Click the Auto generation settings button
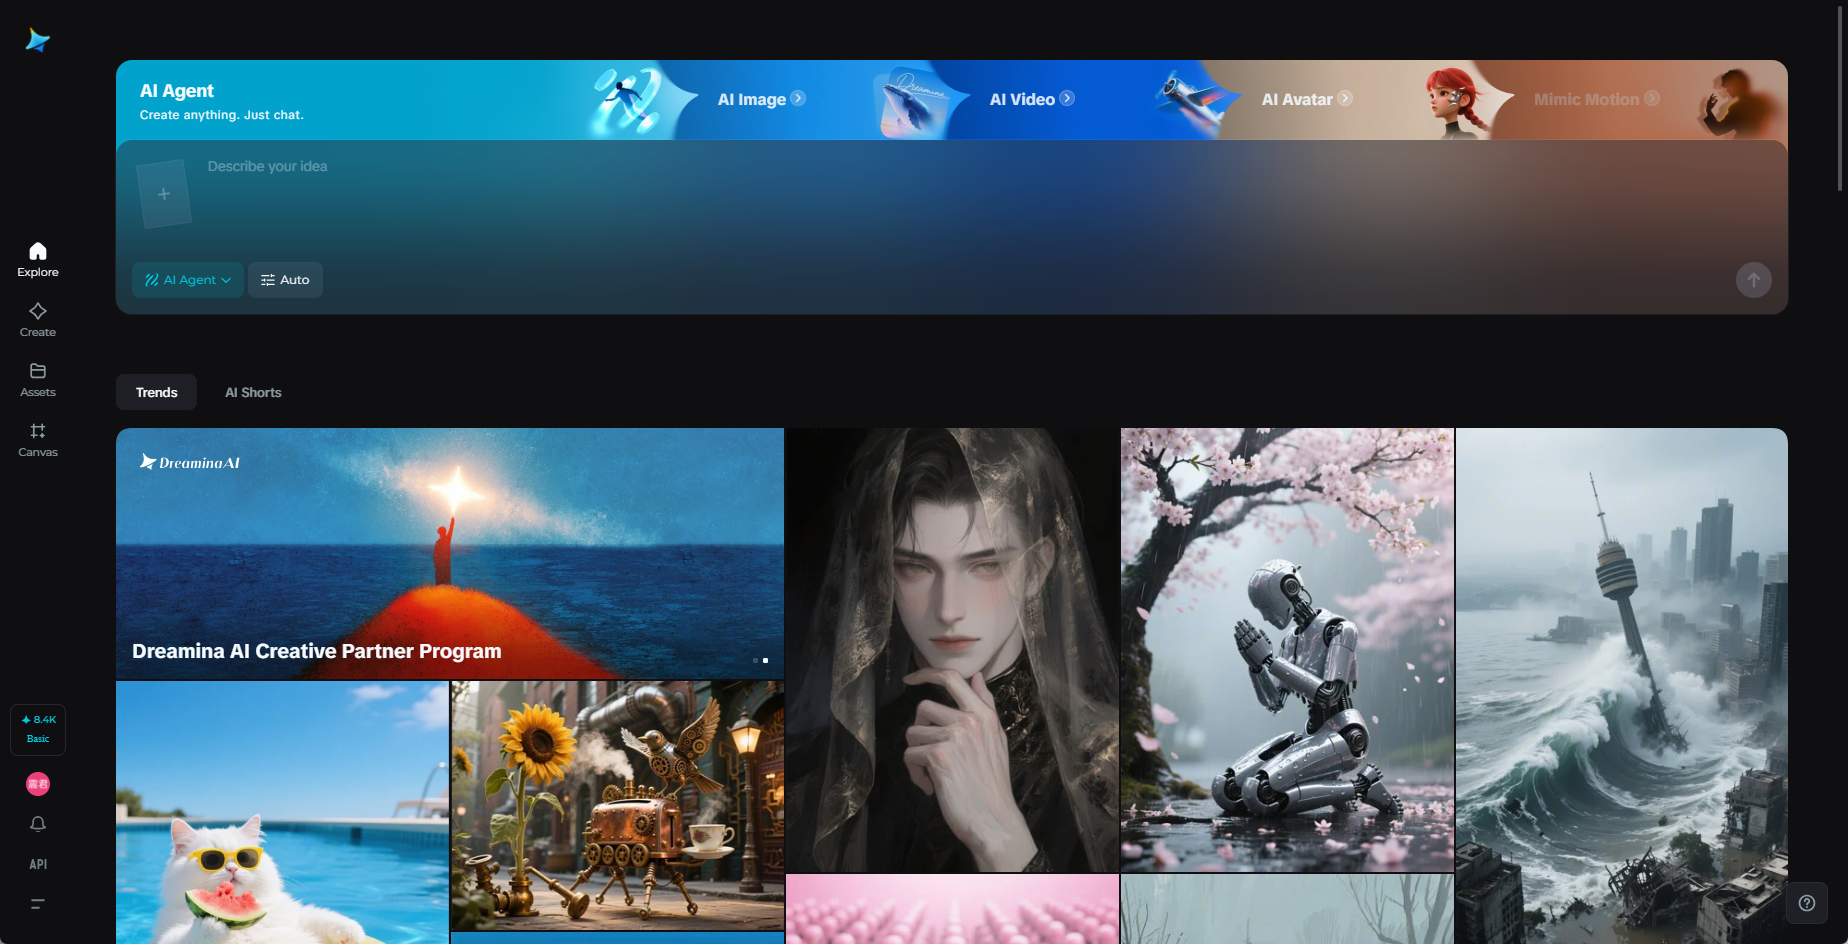Image resolution: width=1848 pixels, height=944 pixels. [x=285, y=280]
